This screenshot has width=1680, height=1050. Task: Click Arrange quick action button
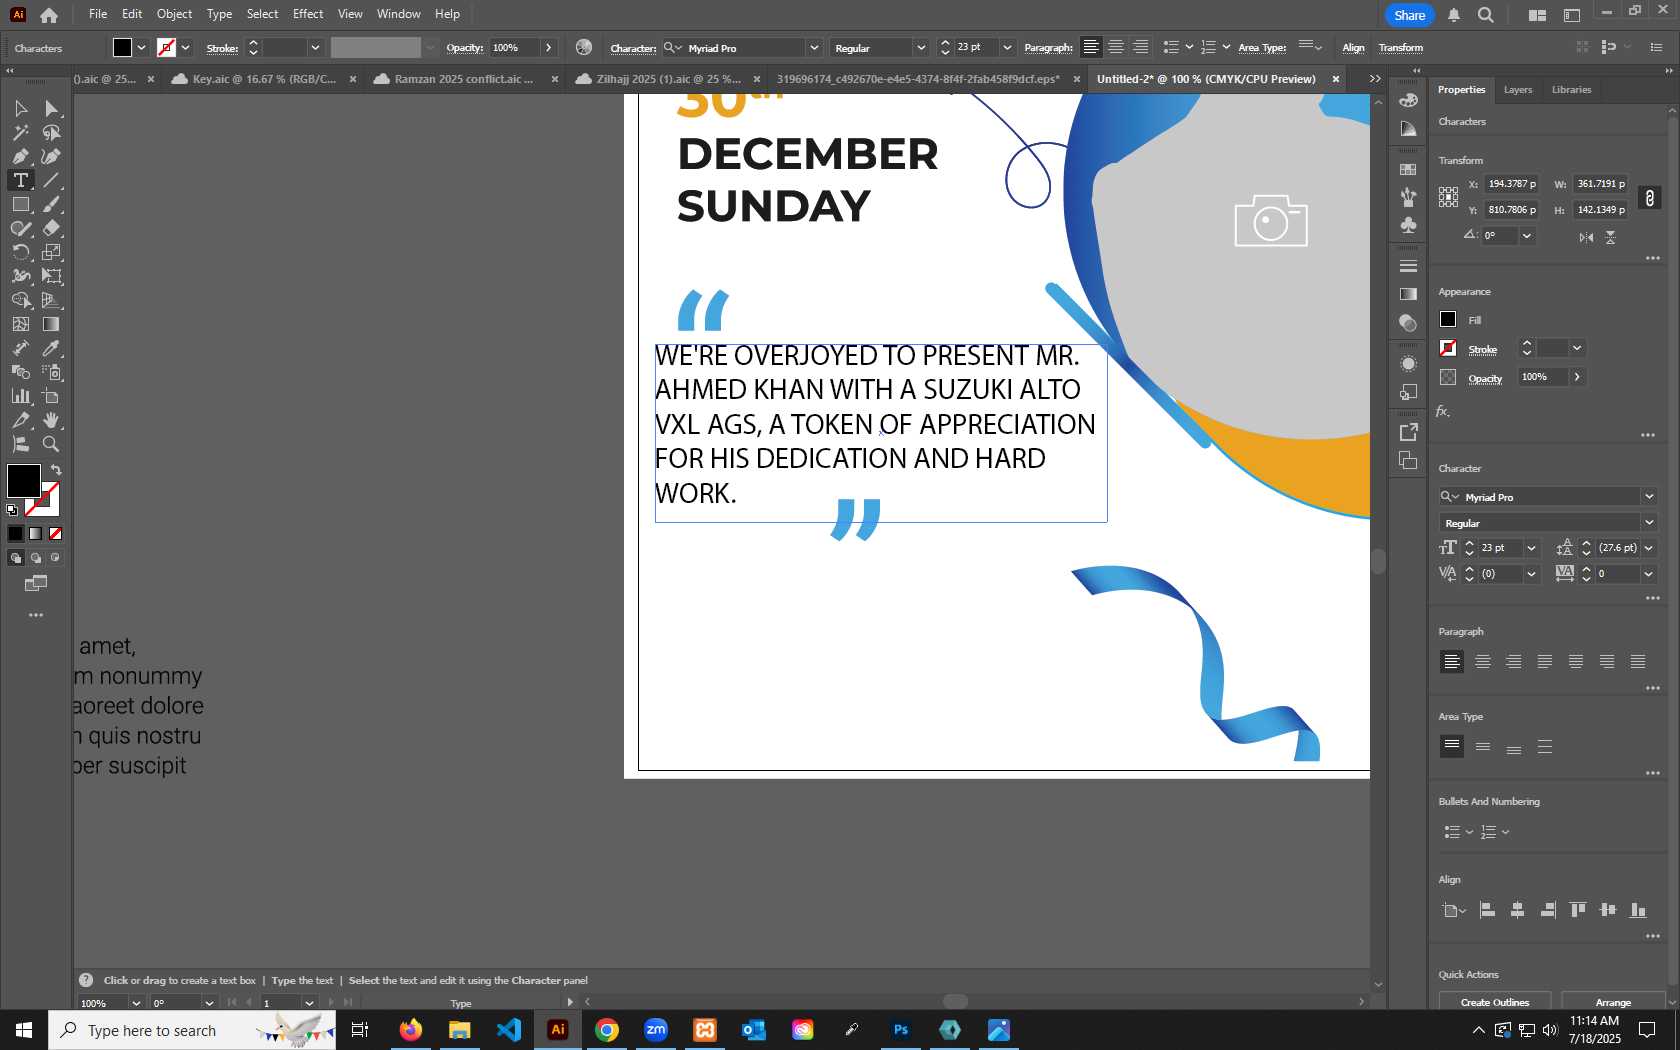pos(1613,1002)
